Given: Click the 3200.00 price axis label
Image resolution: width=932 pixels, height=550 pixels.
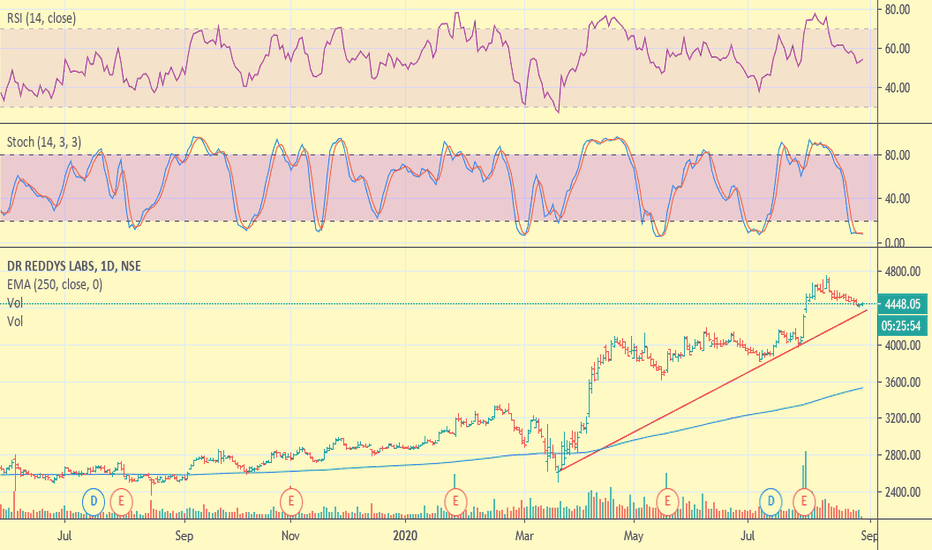Looking at the screenshot, I should [x=903, y=419].
